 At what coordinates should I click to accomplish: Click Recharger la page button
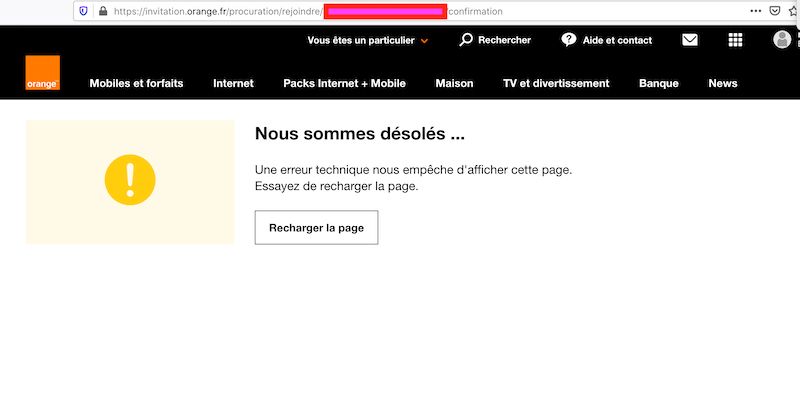316,228
